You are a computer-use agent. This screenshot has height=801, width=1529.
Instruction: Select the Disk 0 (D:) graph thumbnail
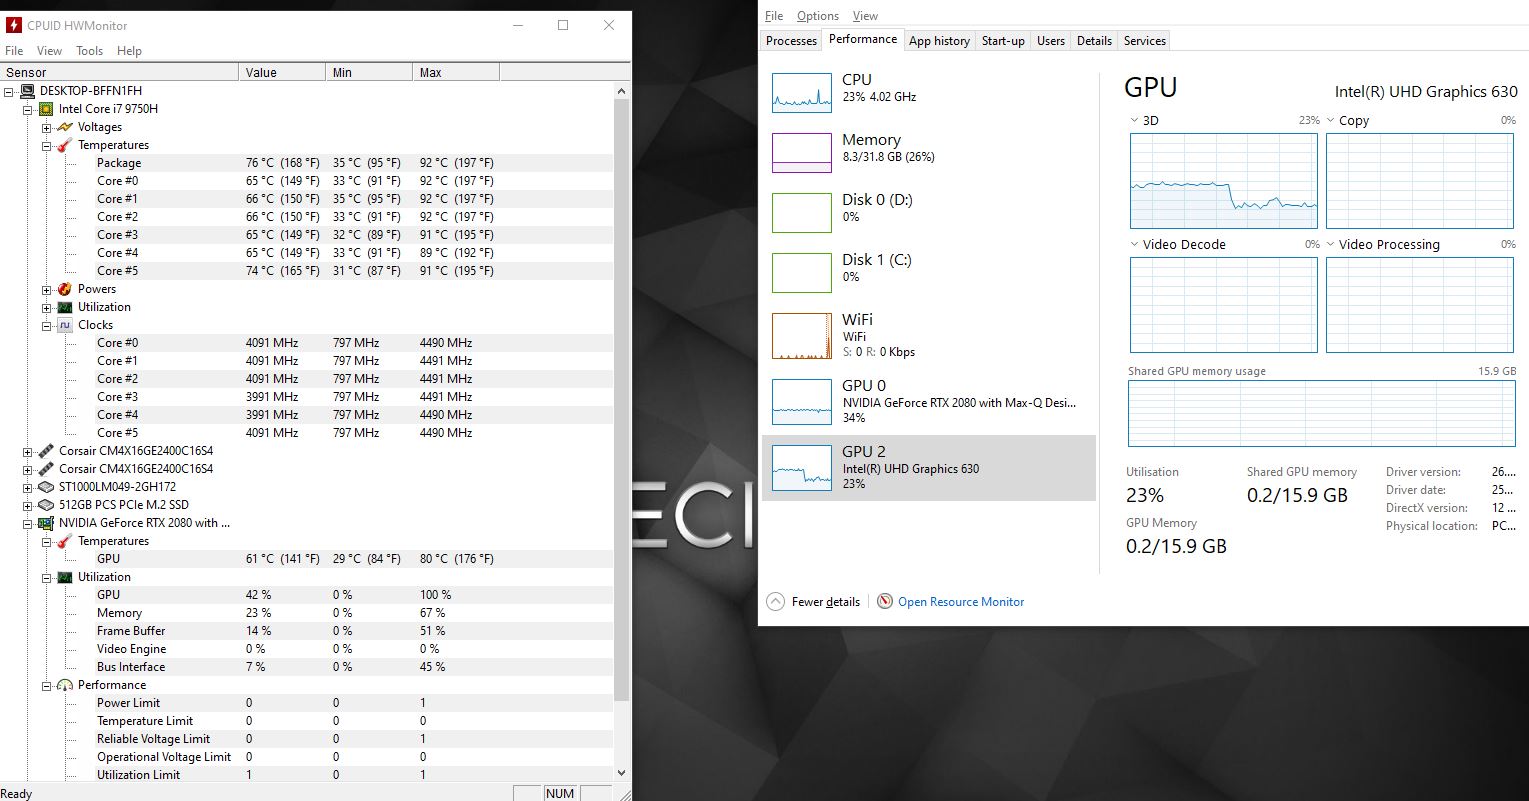(x=802, y=213)
